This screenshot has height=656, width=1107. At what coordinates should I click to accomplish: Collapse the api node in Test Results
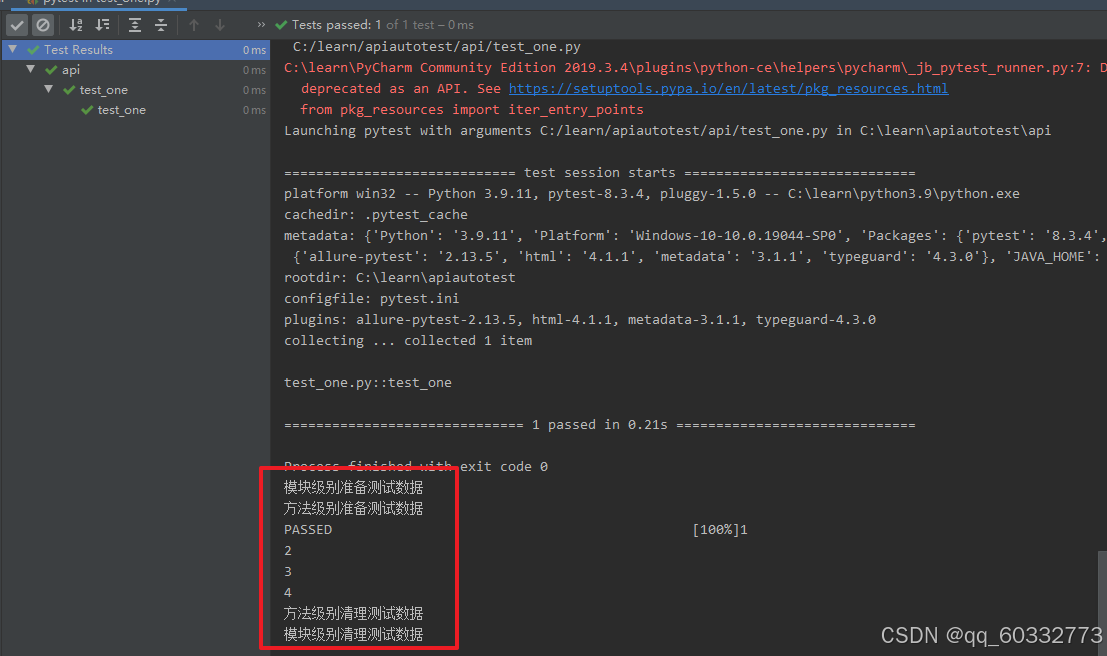click(x=31, y=69)
